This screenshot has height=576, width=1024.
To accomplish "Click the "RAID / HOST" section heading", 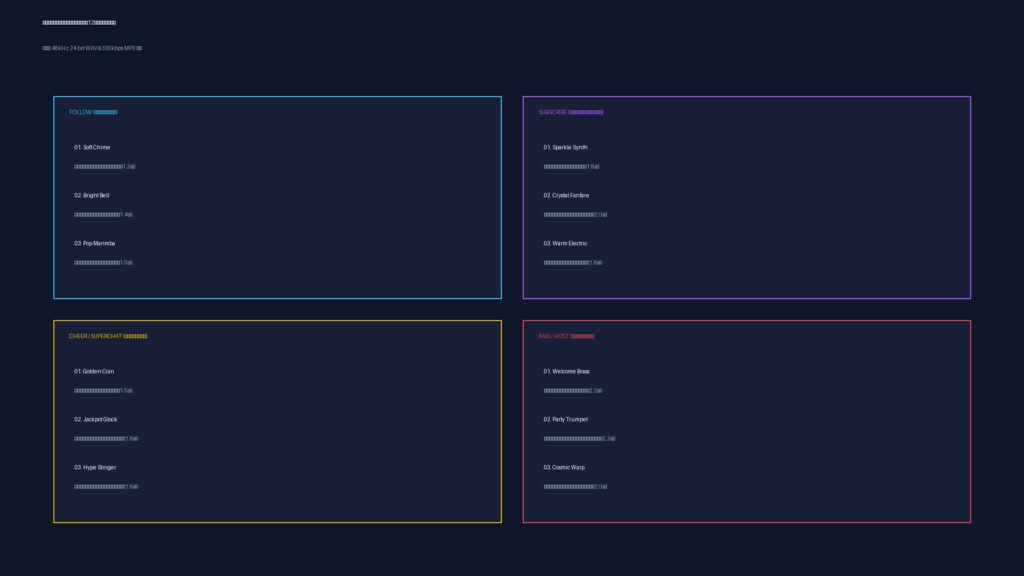I will point(566,336).
